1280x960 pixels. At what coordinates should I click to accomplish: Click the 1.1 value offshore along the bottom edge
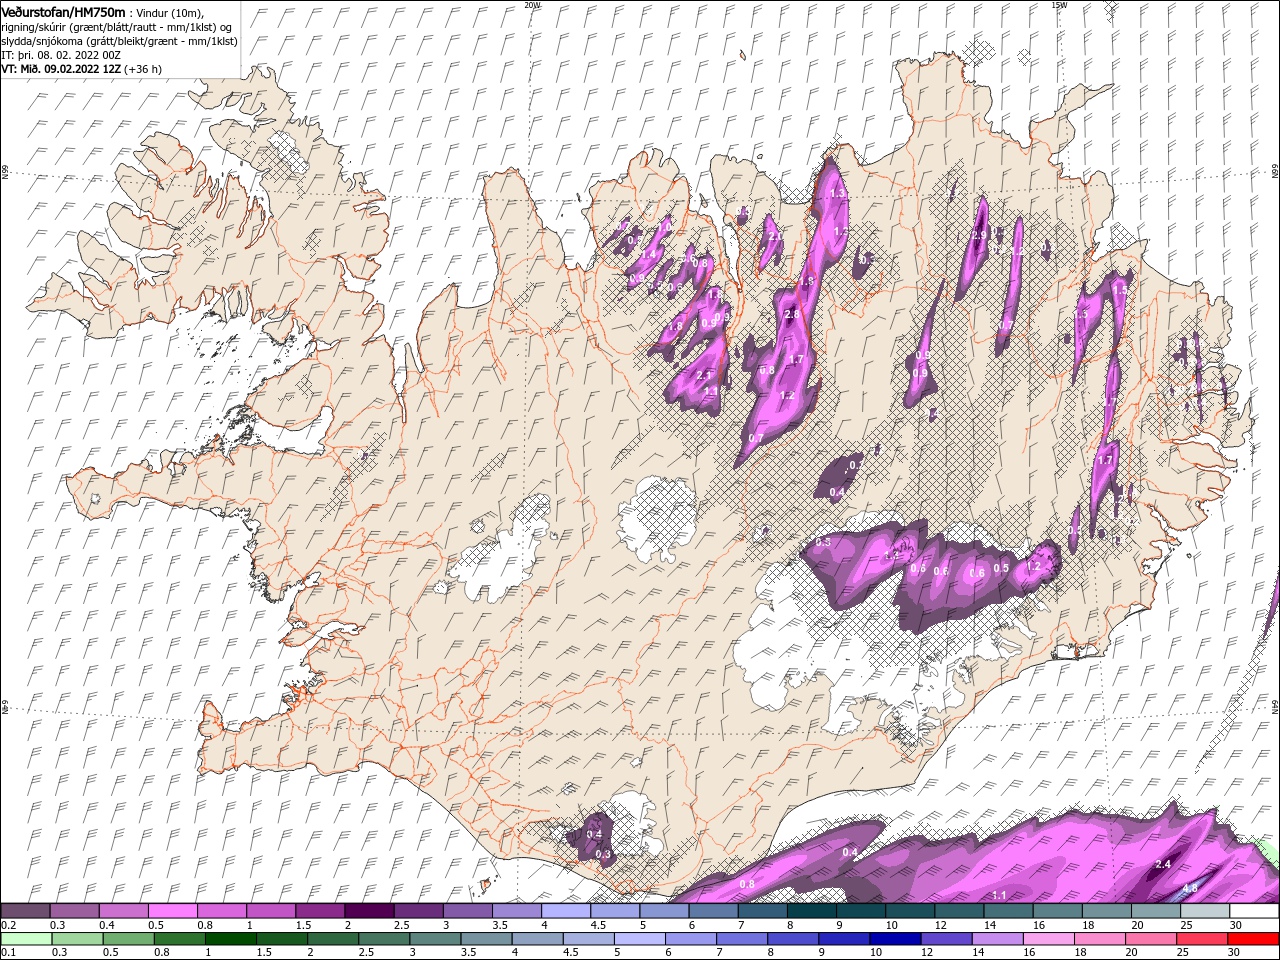999,895
